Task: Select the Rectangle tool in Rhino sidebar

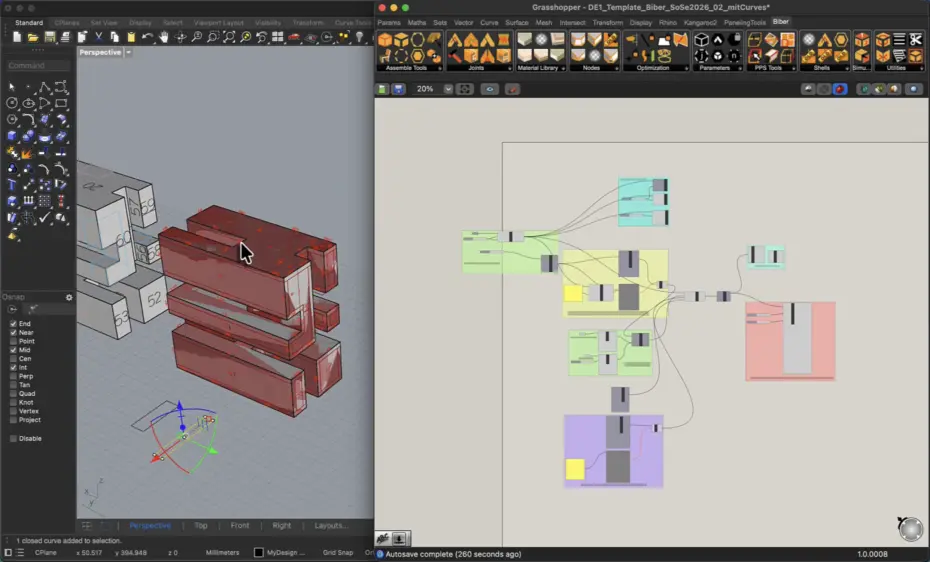Action: tap(60, 103)
